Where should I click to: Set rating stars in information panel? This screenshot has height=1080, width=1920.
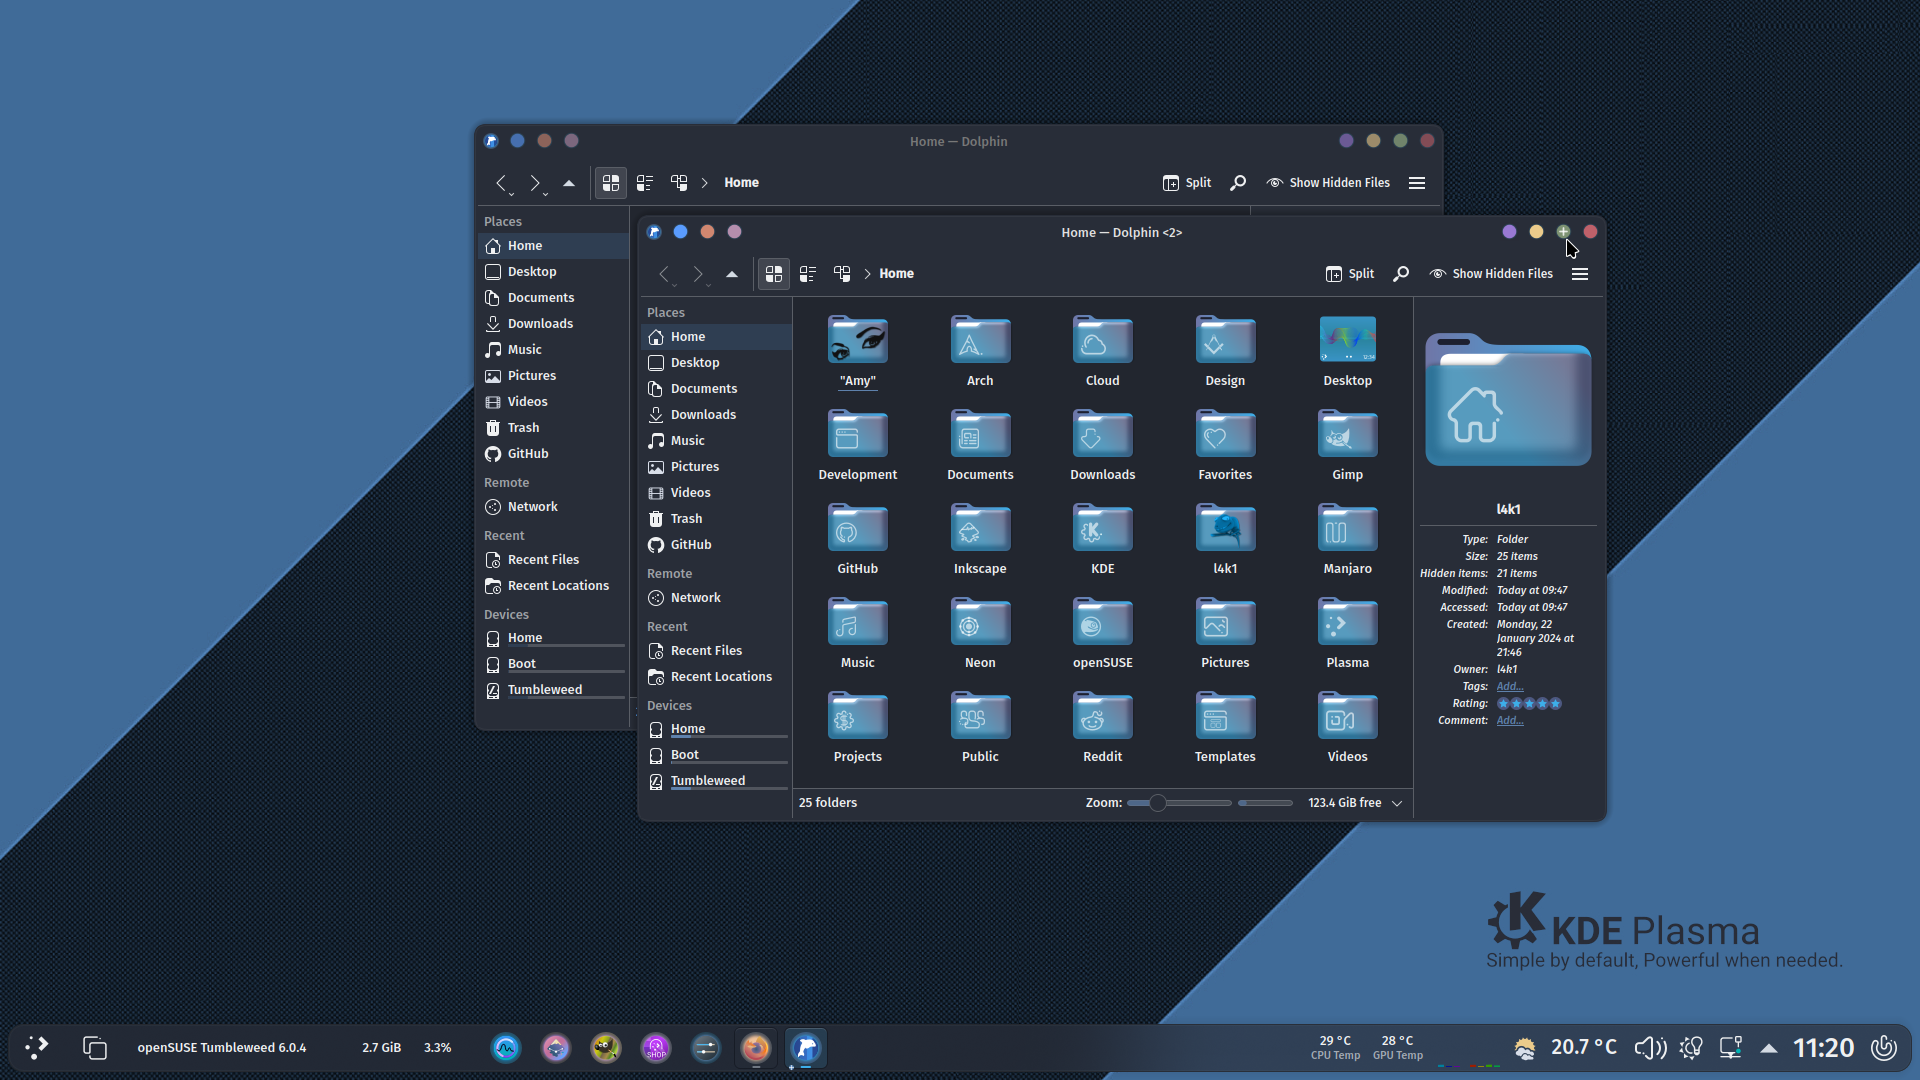[1529, 704]
